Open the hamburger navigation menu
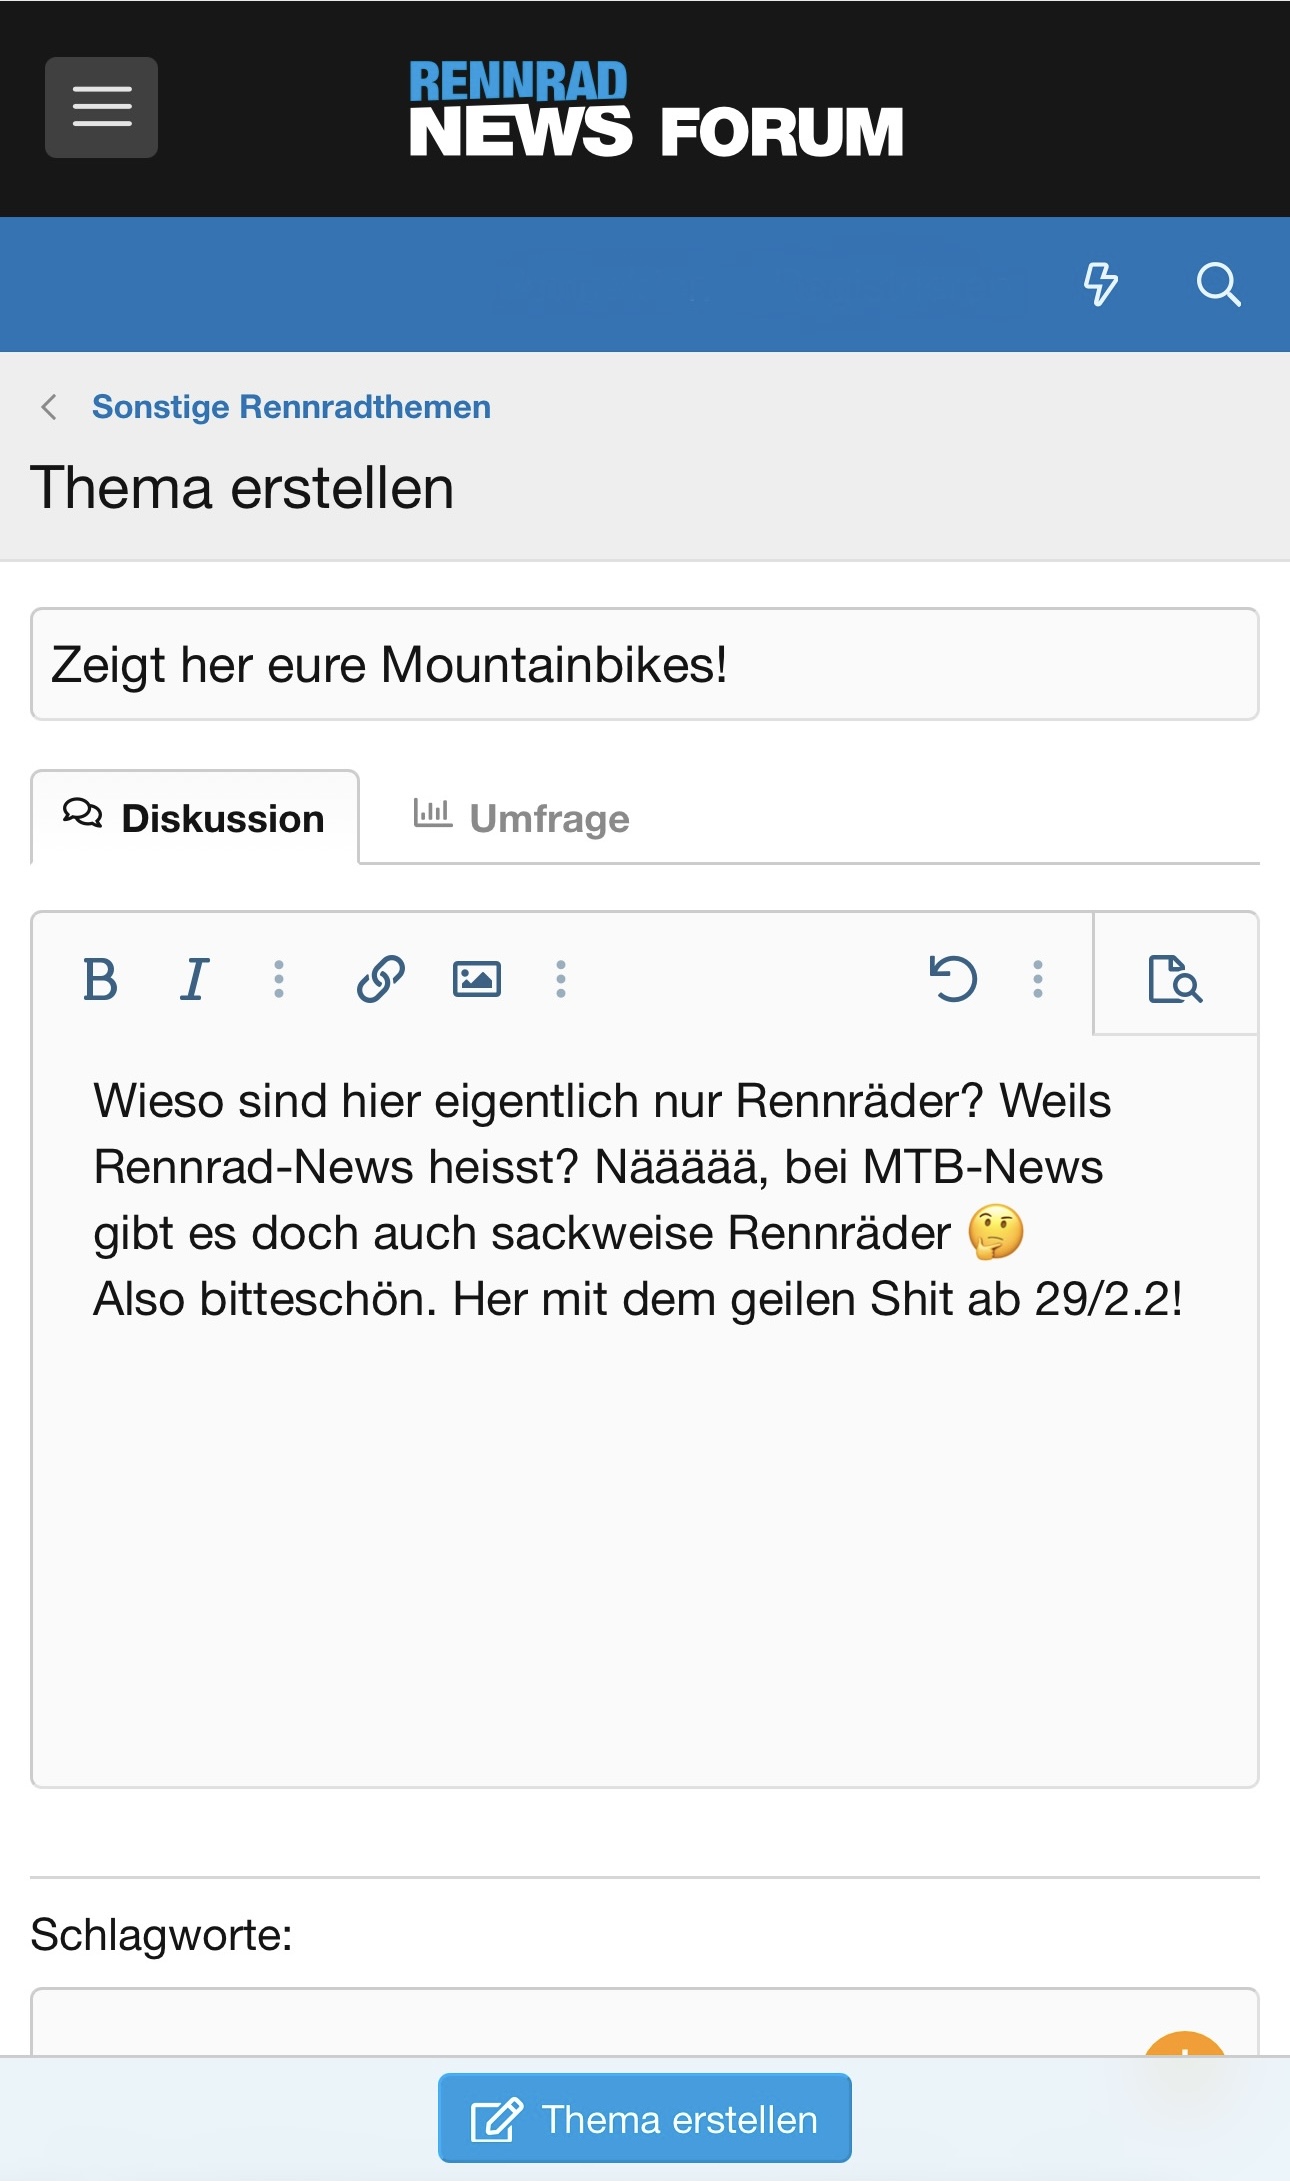 101,107
